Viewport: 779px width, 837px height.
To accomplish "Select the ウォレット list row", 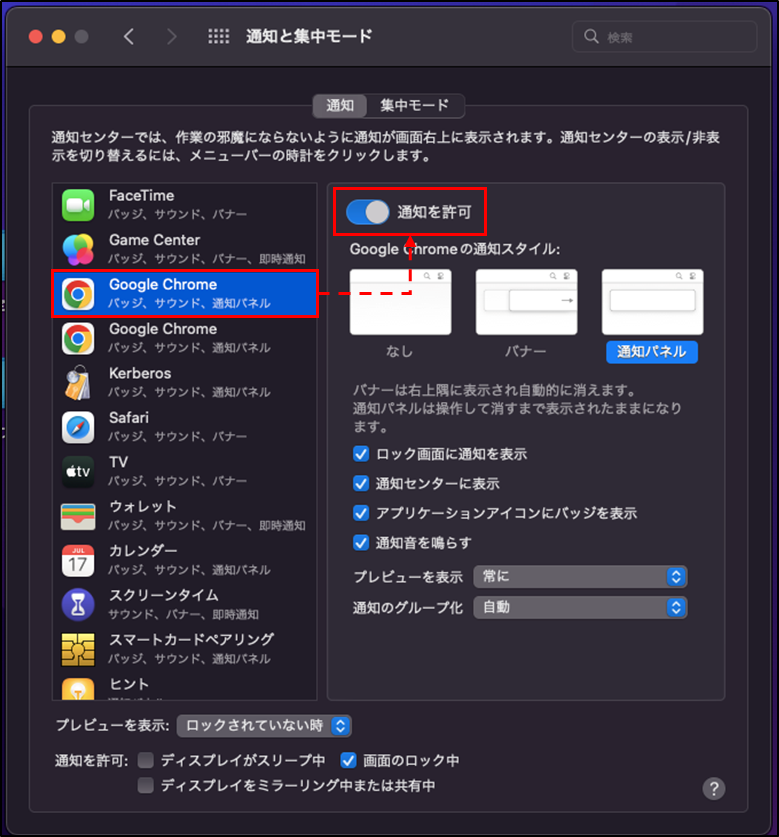I will [185, 516].
